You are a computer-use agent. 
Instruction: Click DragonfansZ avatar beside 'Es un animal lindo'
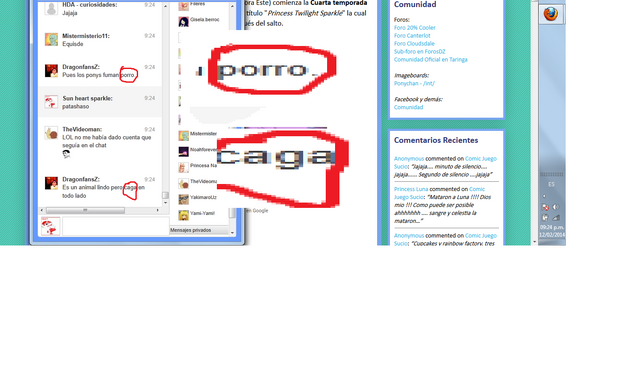pyautogui.click(x=51, y=183)
